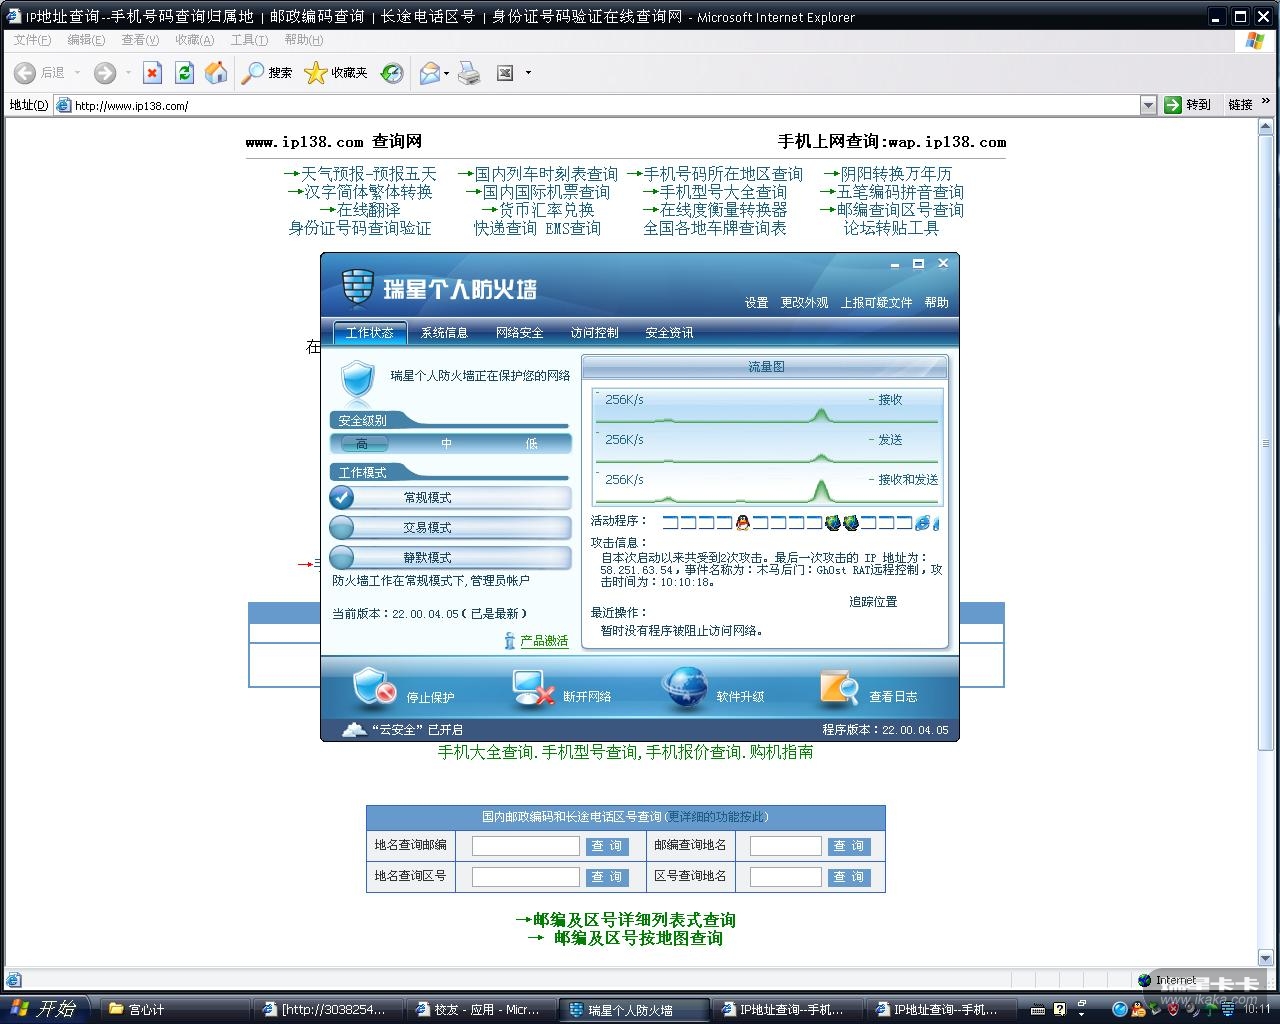
Task: Open the 查看日志 log viewer icon
Action: [839, 688]
